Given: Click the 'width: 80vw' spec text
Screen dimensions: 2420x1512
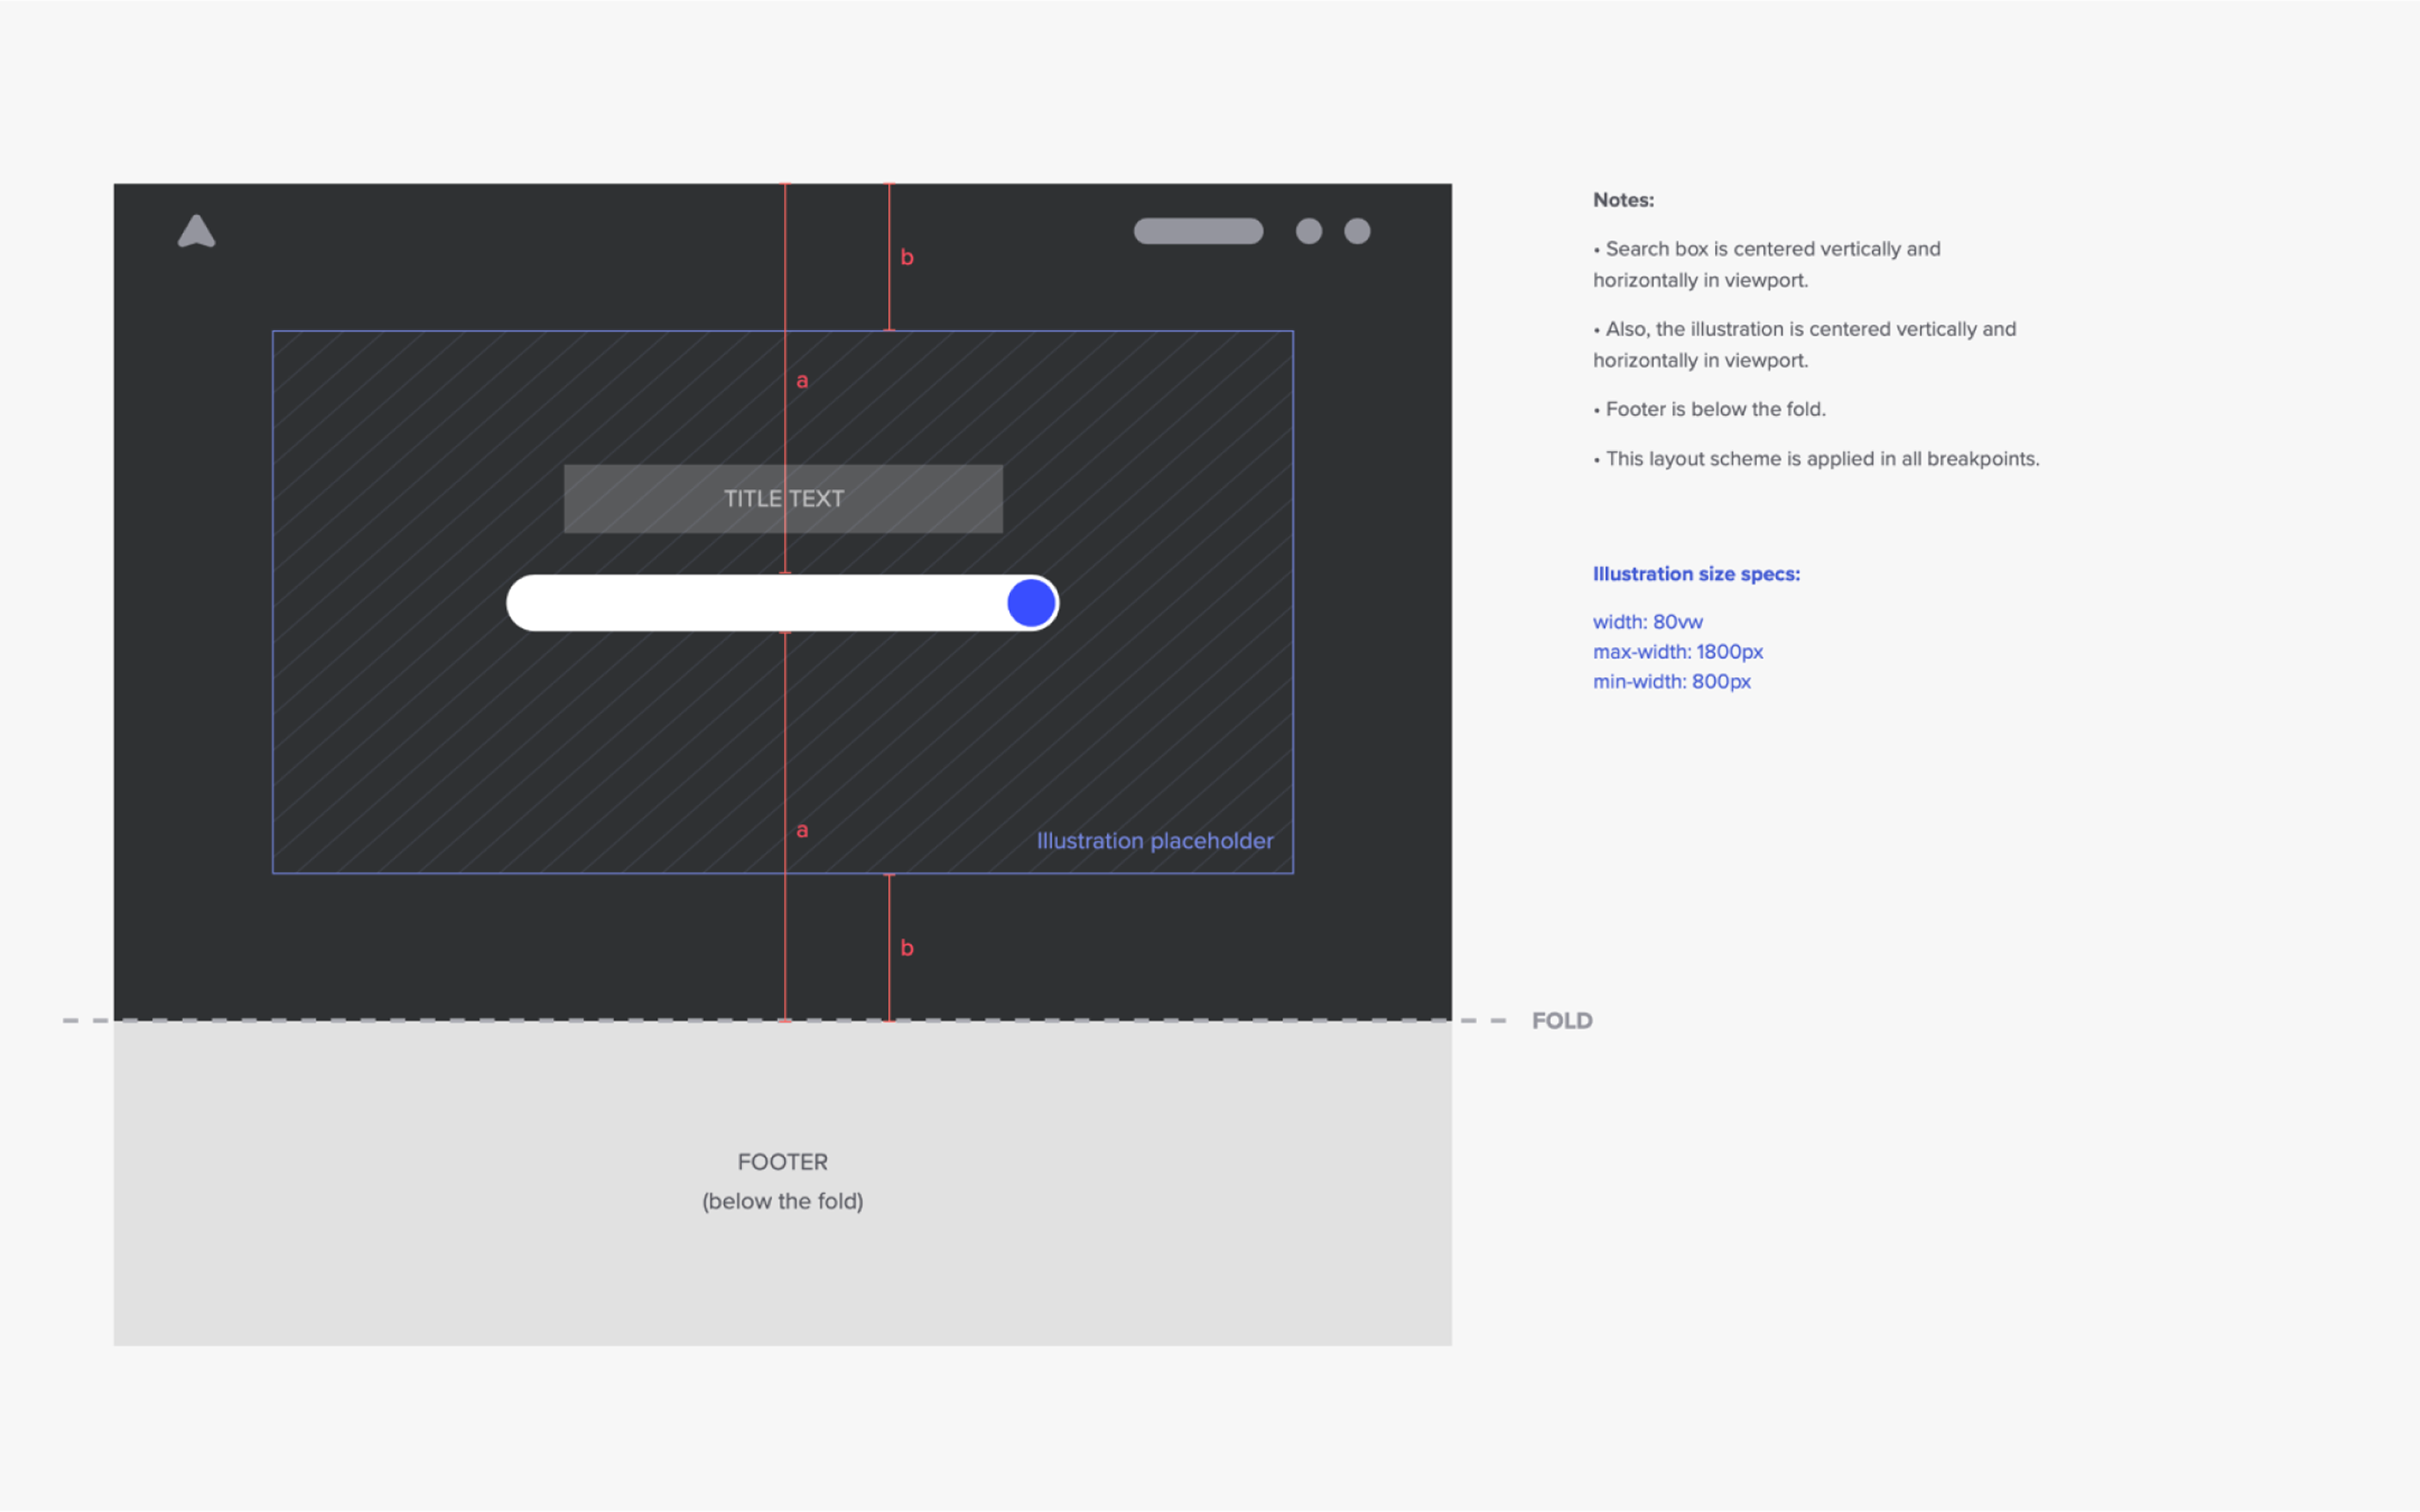Looking at the screenshot, I should pos(1648,622).
